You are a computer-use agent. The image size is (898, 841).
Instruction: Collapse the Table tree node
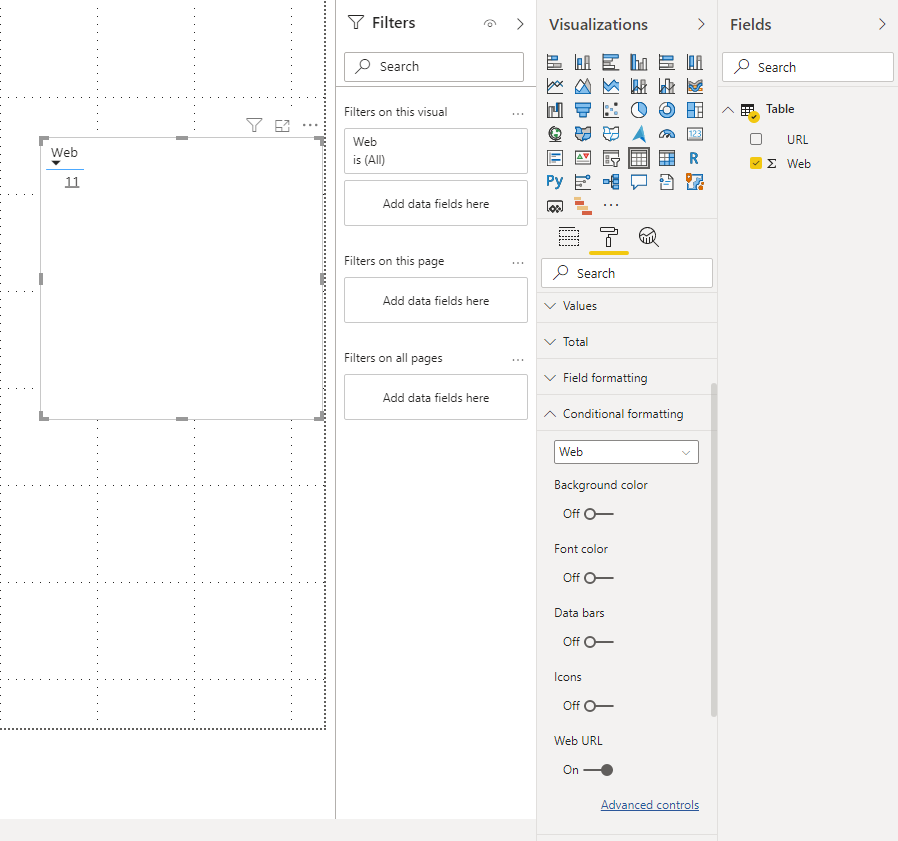728,109
